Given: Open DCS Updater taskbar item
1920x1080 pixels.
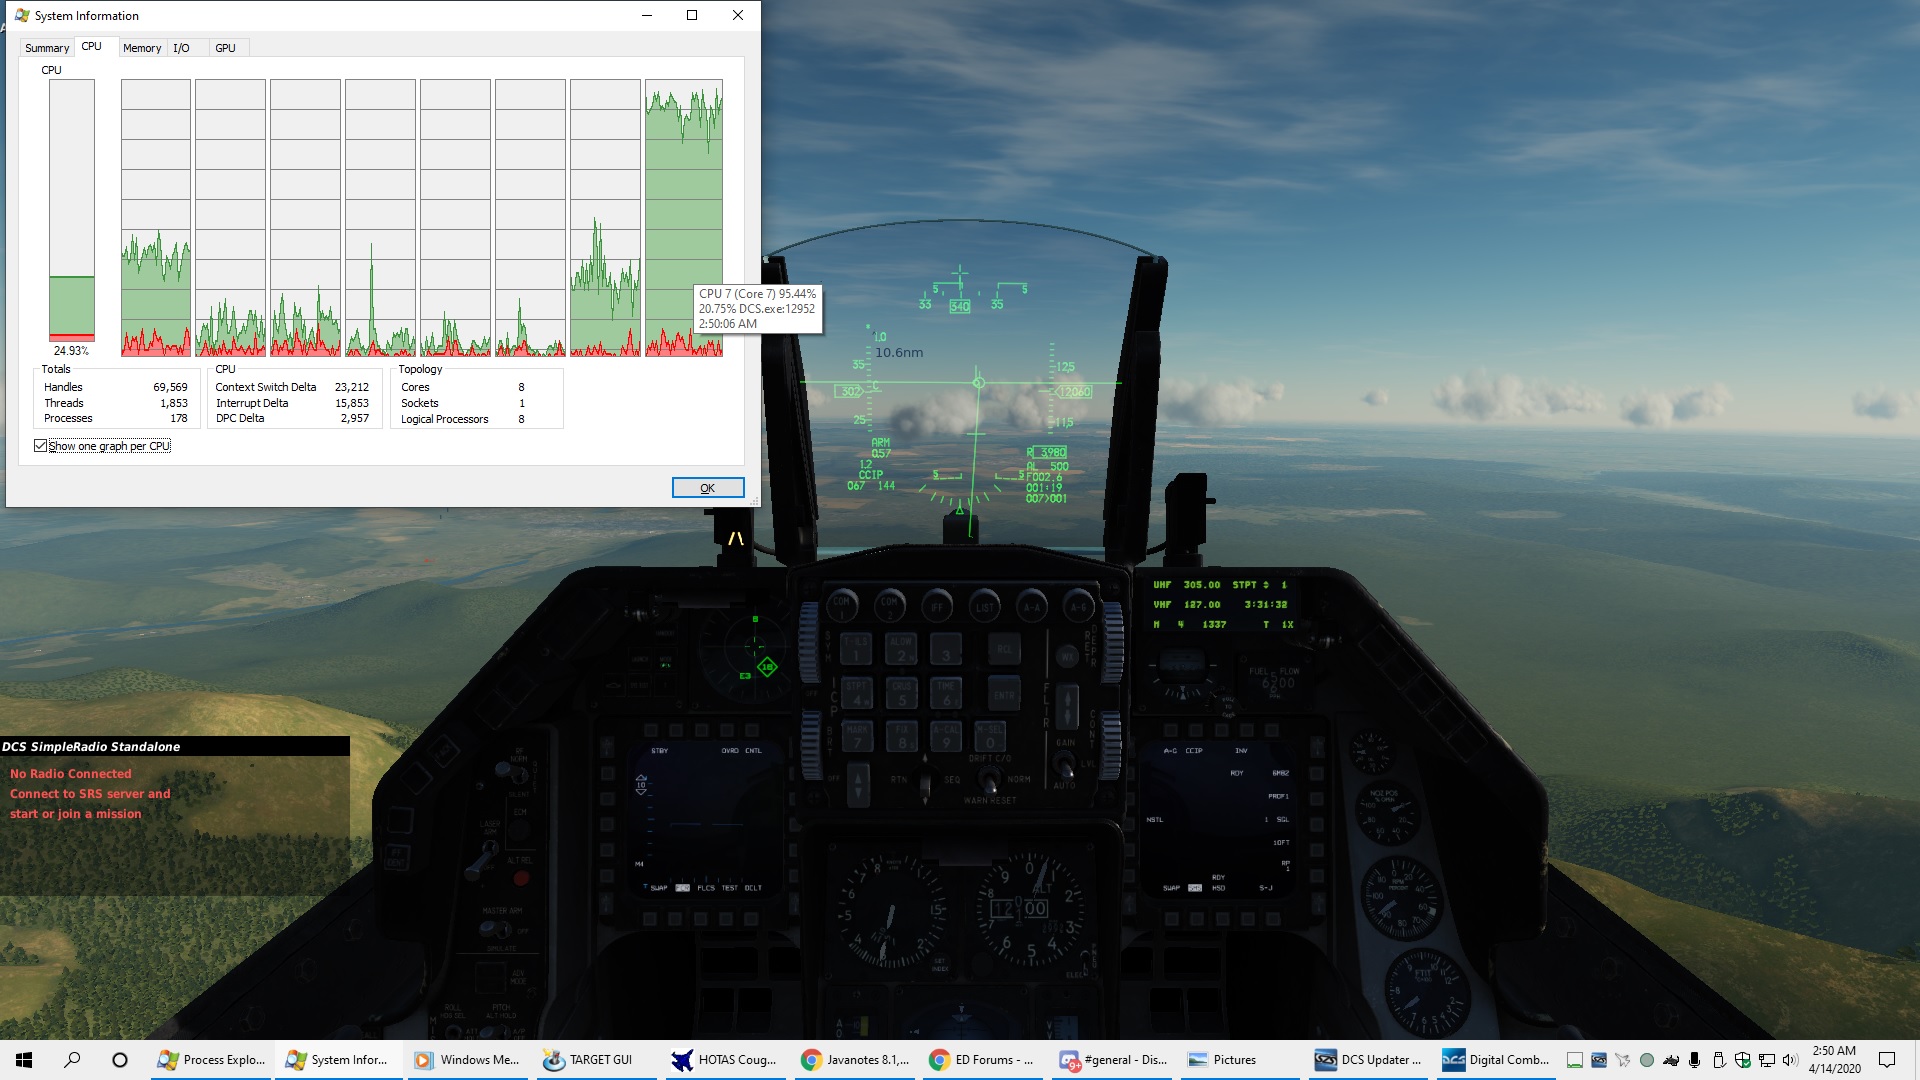Looking at the screenshot, I should (1371, 1060).
